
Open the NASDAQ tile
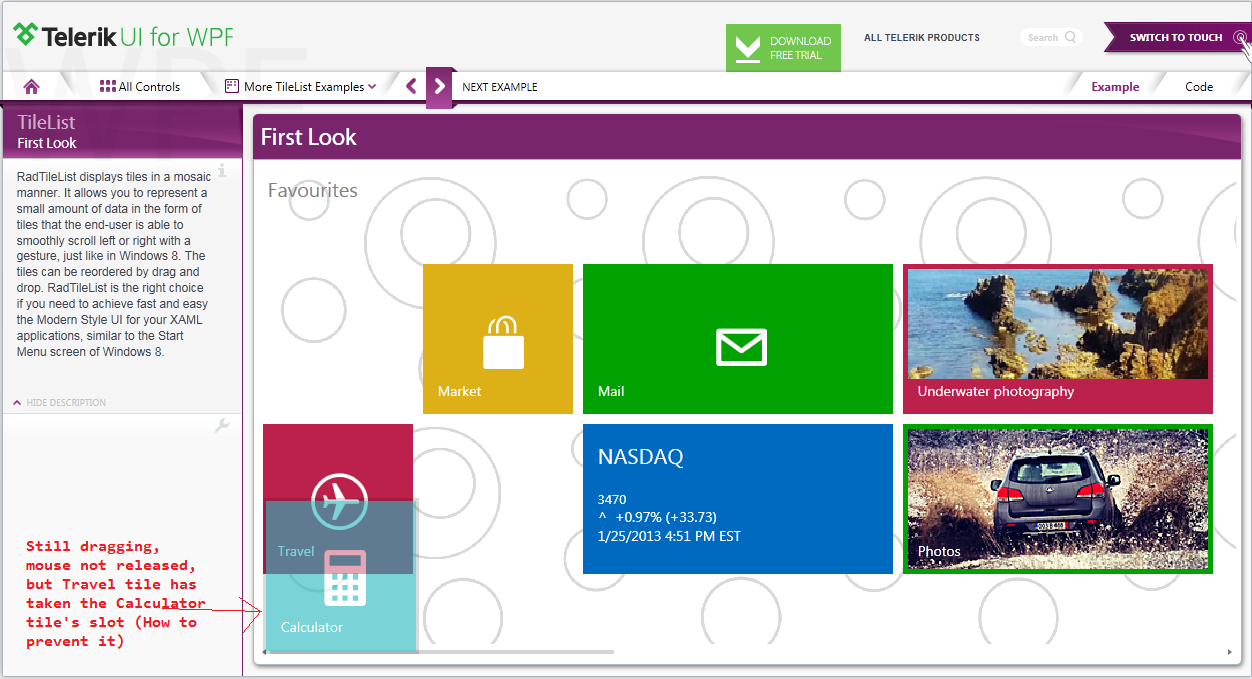[x=738, y=499]
